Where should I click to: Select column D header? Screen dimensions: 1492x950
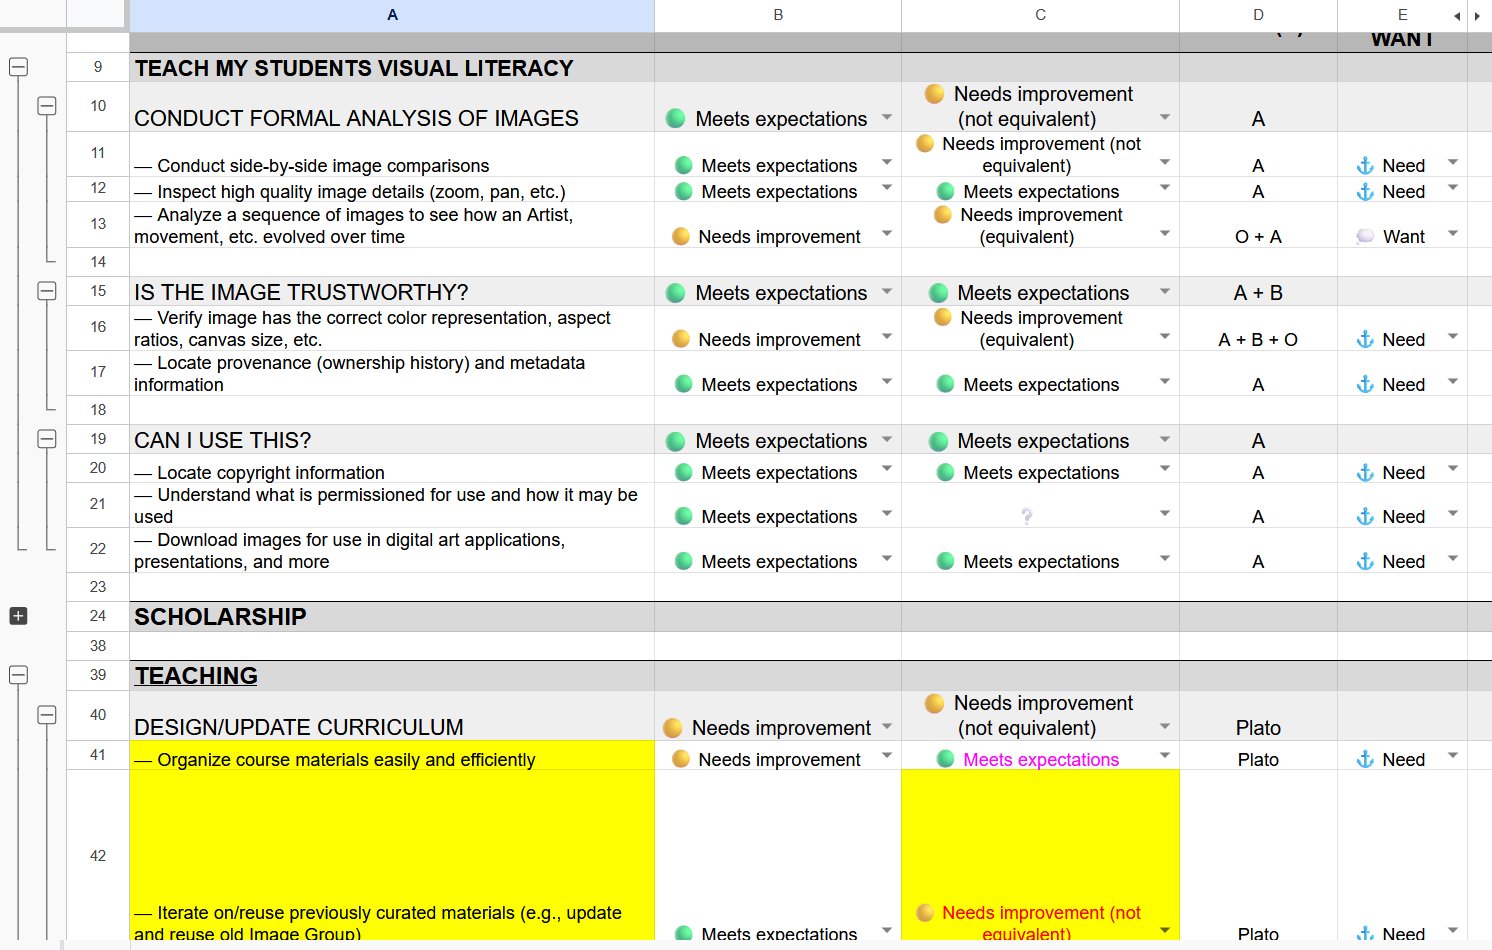[1258, 15]
